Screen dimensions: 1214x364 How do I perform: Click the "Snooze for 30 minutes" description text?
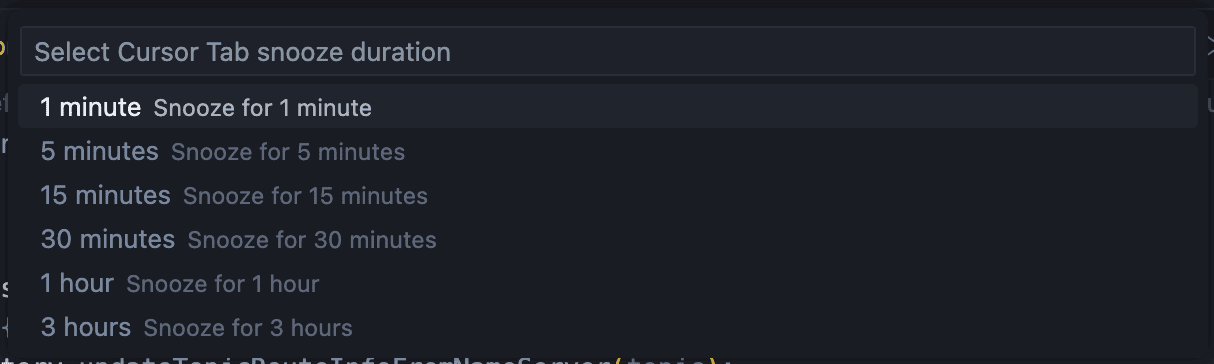point(312,240)
